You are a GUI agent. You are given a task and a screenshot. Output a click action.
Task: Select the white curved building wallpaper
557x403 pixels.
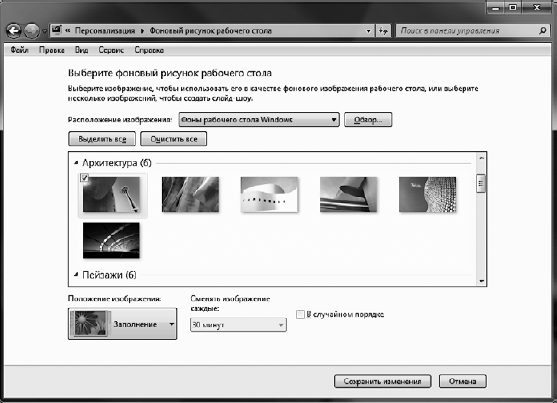(270, 194)
